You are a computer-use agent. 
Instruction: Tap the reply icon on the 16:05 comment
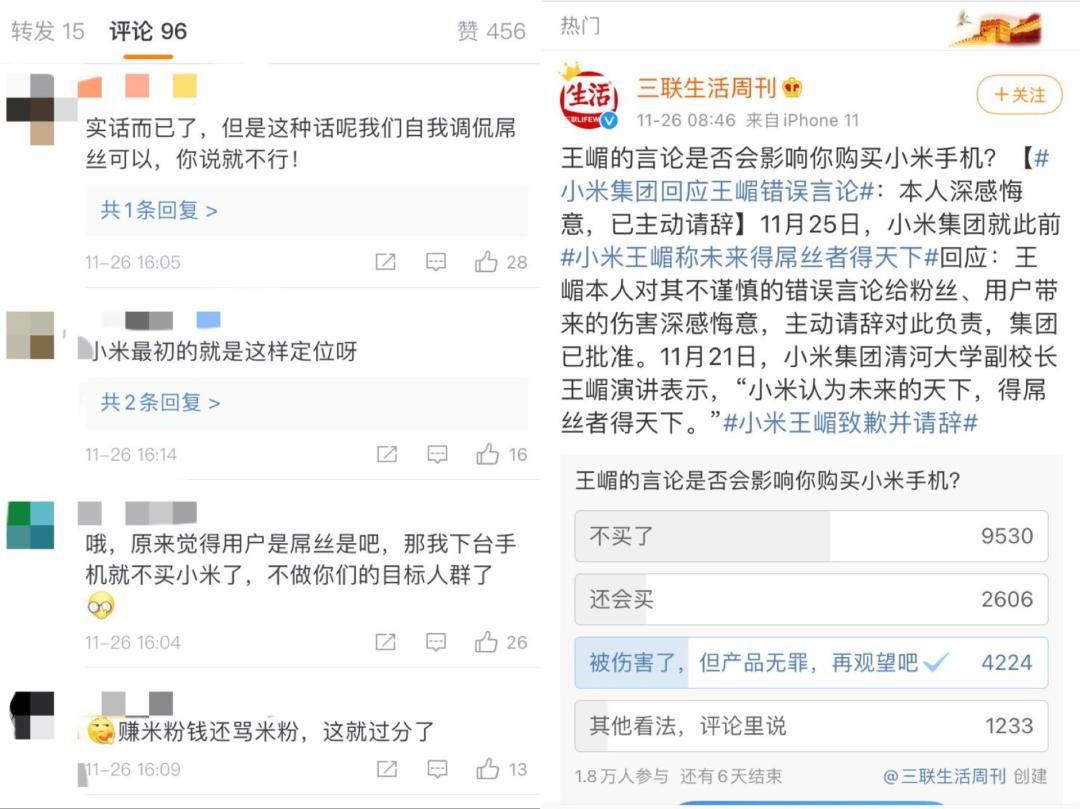tap(436, 262)
